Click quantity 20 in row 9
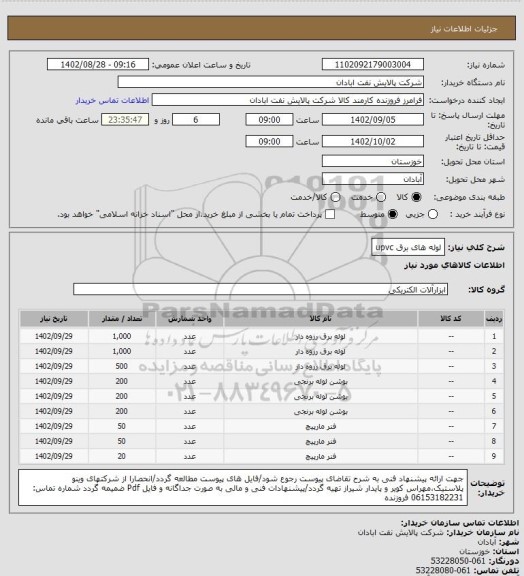524x576 pixels. (x=122, y=456)
